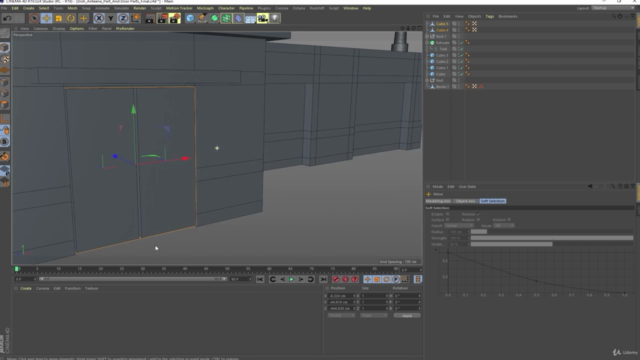The height and width of the screenshot is (360, 640).
Task: Click the Apply button in coordinates
Action: tap(407, 316)
